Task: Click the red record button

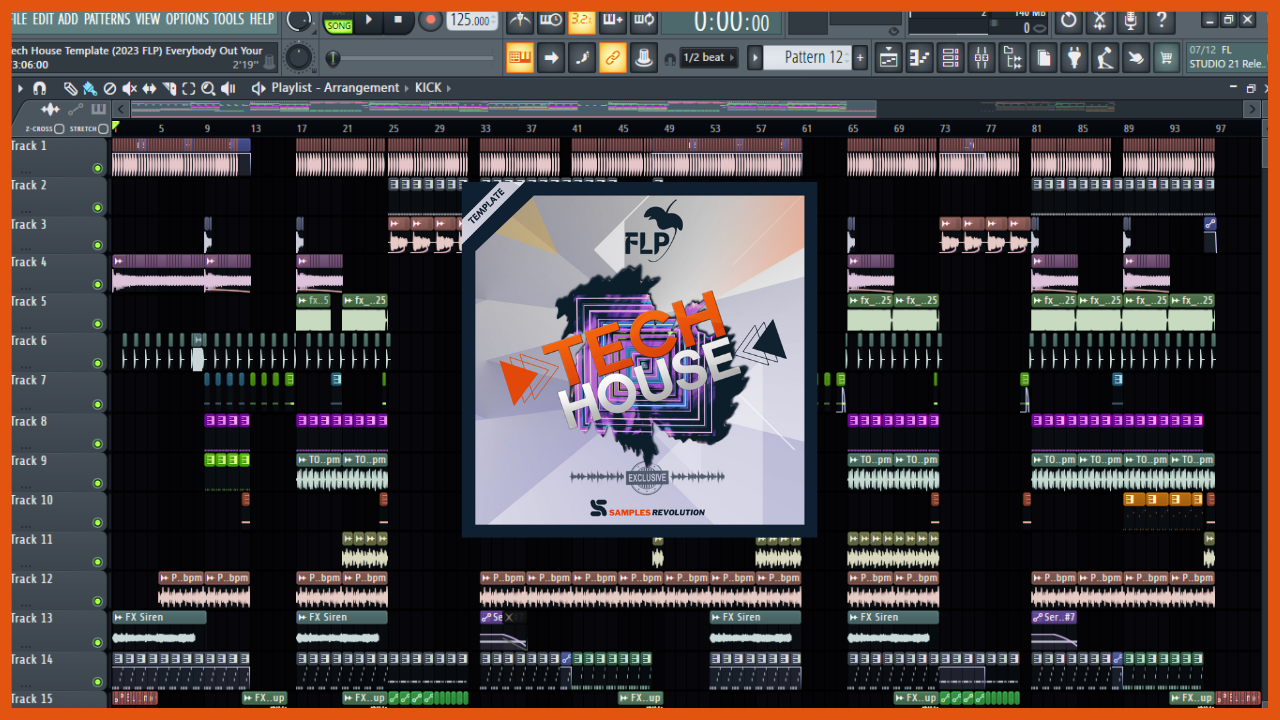Action: (430, 20)
